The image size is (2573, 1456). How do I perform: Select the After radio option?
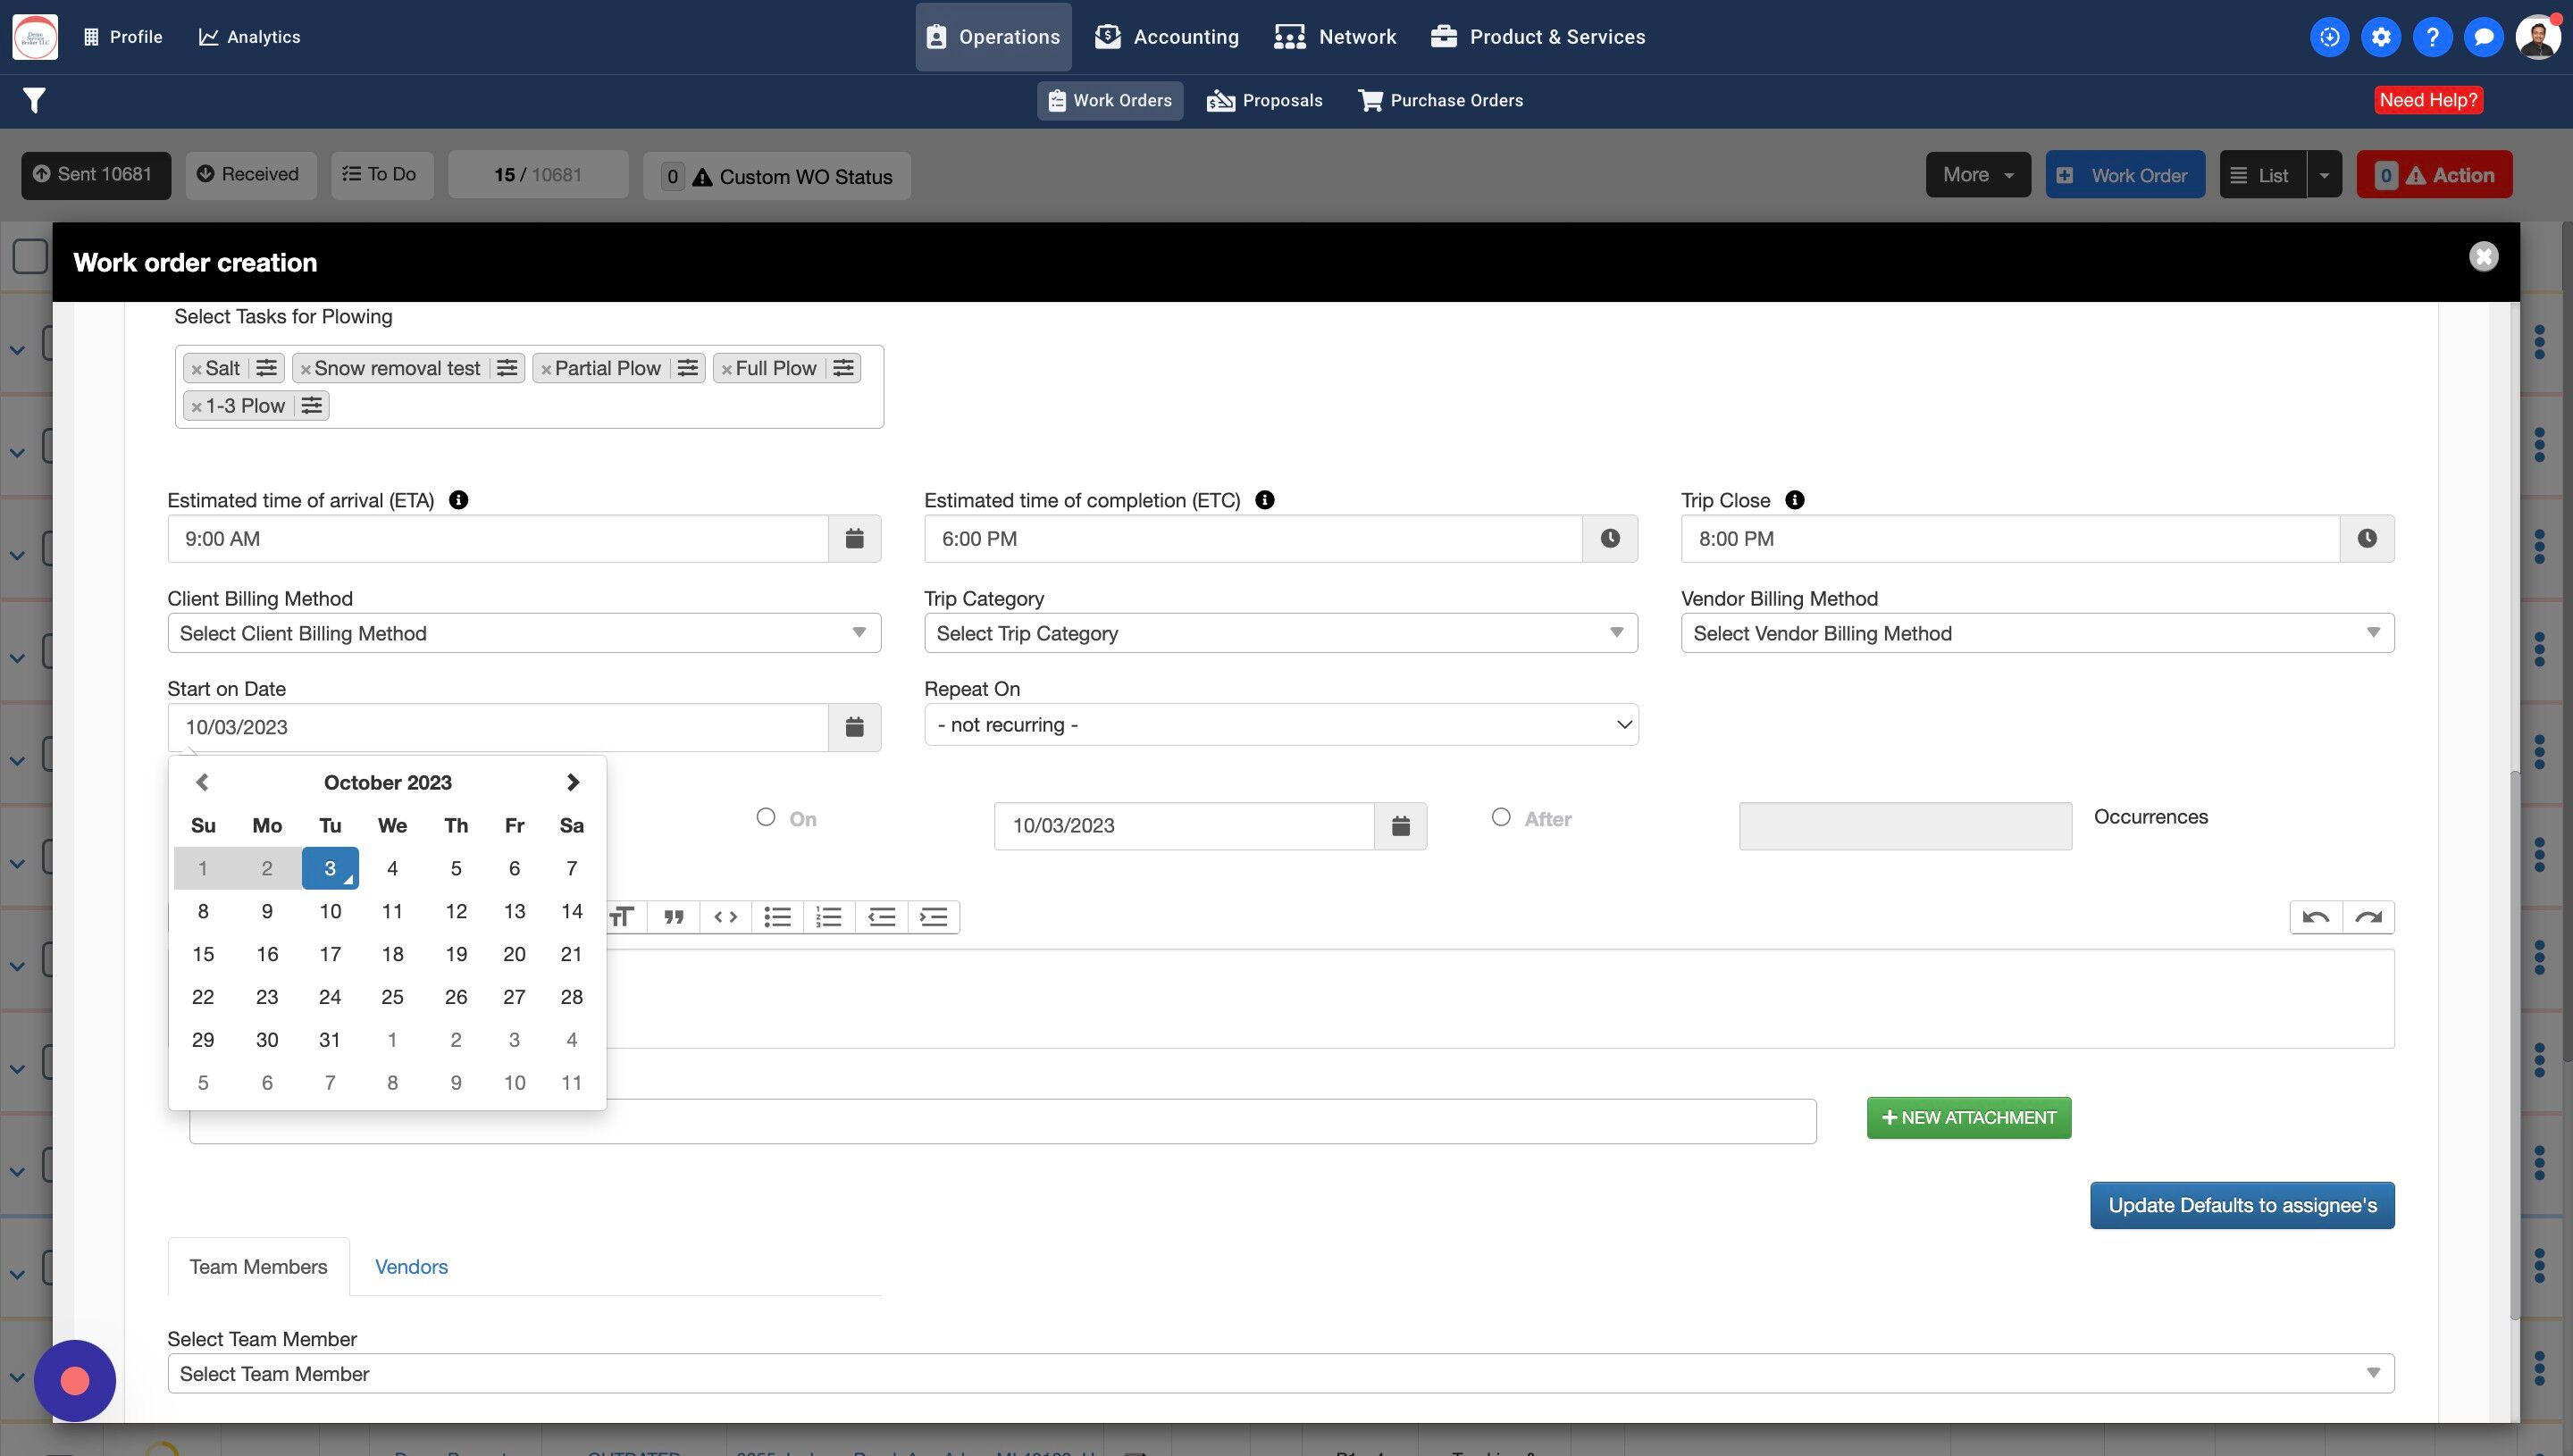[x=1500, y=817]
